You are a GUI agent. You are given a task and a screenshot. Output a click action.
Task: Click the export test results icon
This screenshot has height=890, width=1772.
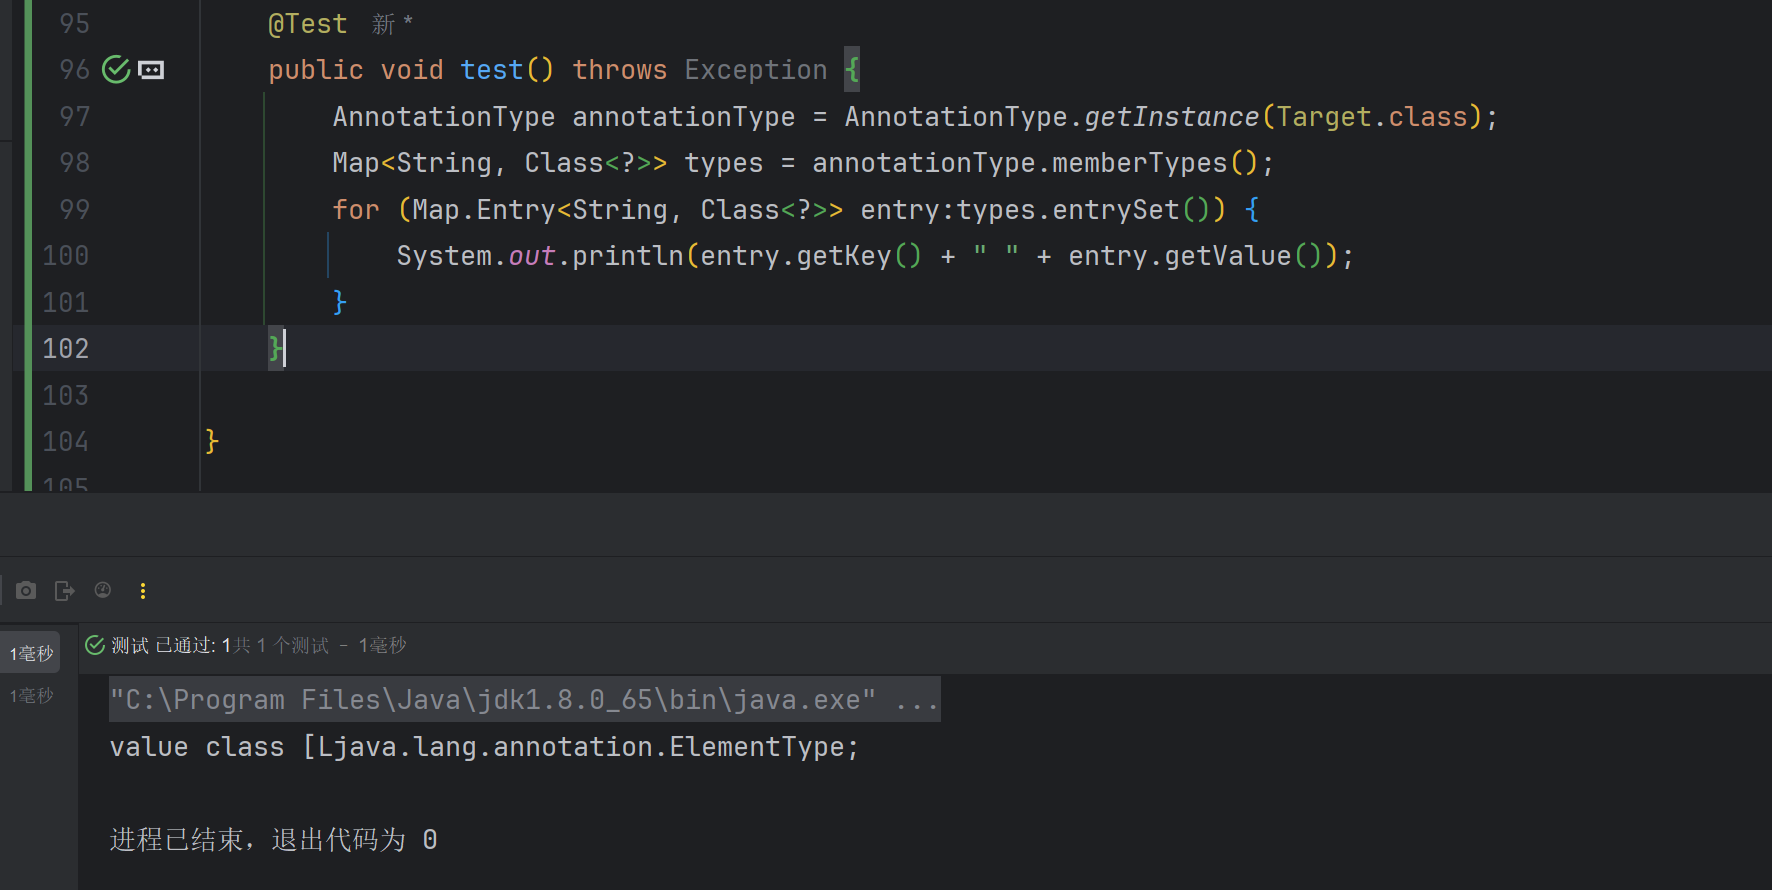coord(65,591)
